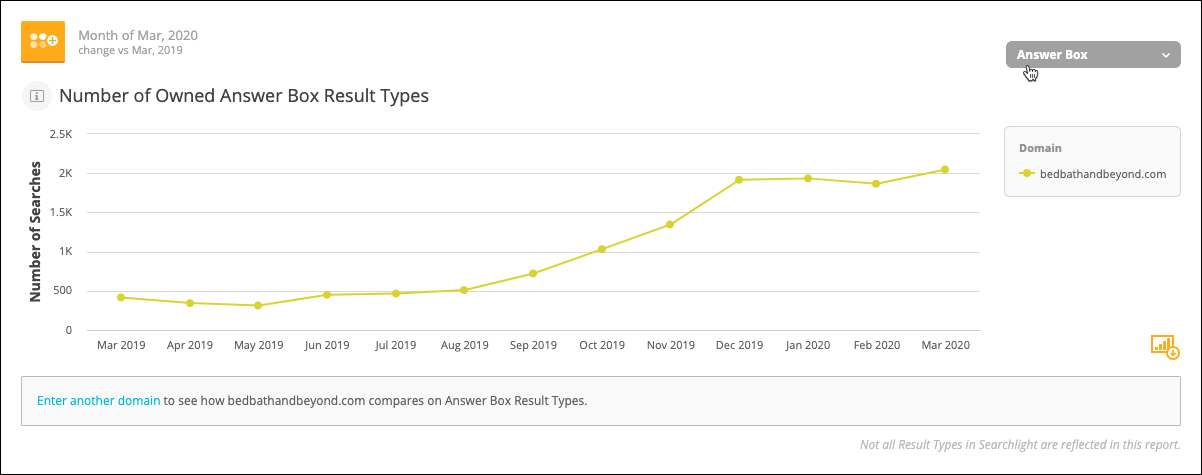1202x475 pixels.
Task: Click the 'Number of Owned Answer Box Result Types' title
Action: pyautogui.click(x=244, y=96)
